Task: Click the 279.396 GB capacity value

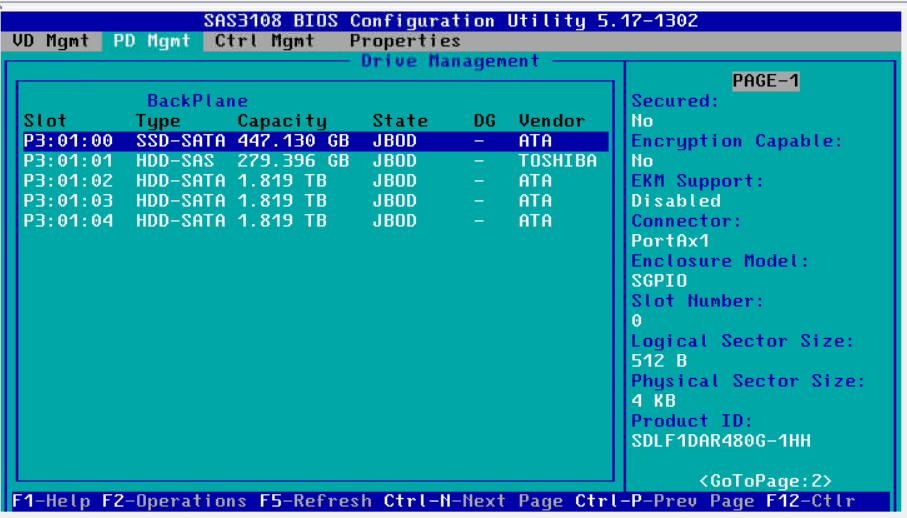Action: point(293,161)
